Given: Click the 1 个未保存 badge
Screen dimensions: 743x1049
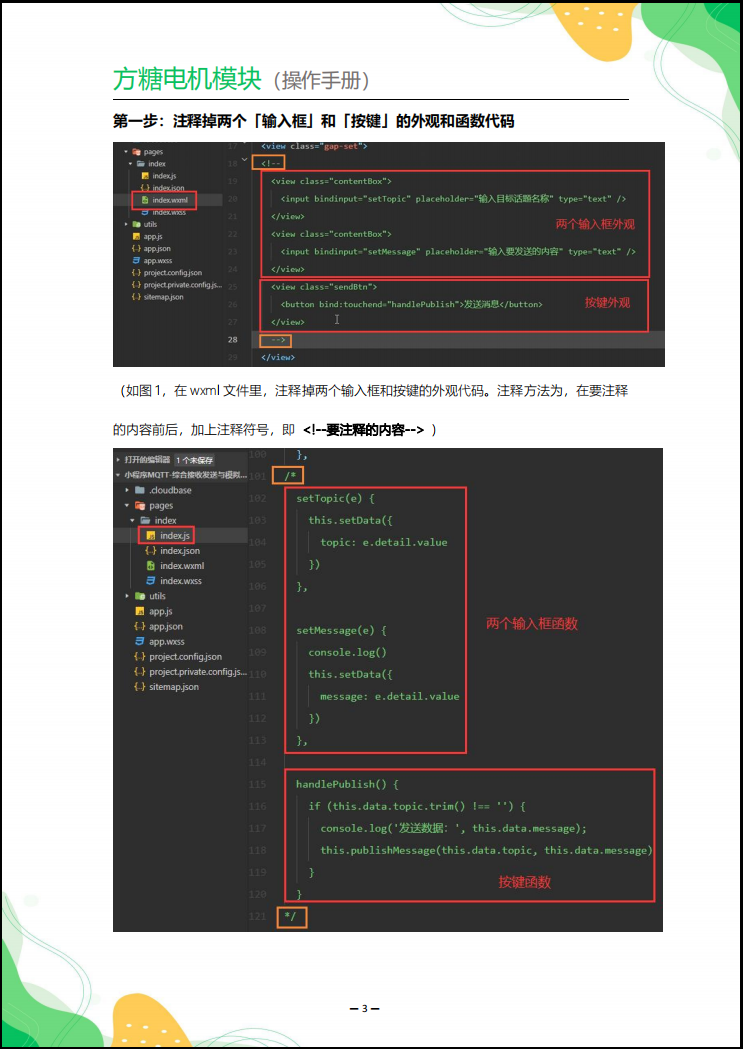Looking at the screenshot, I should pyautogui.click(x=195, y=460).
